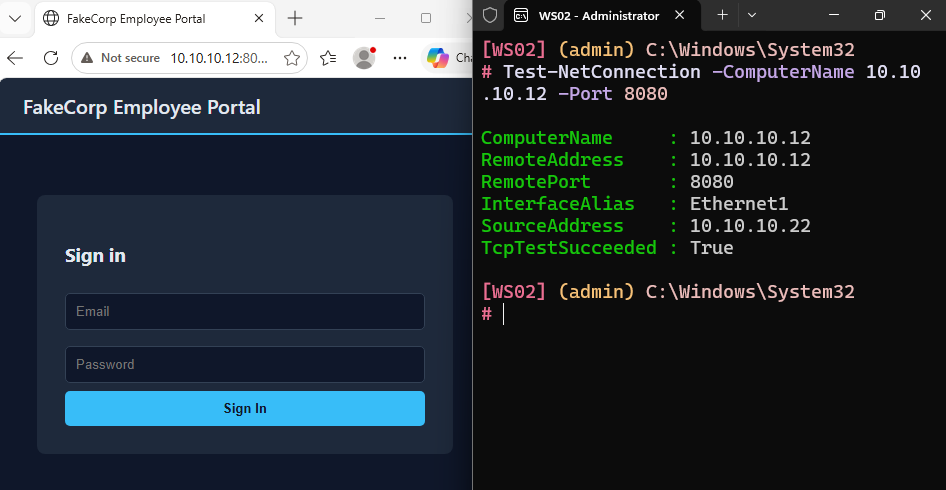Close the WS02 - Administrator terminal tab
Viewport: 946px width, 490px height.
click(679, 15)
